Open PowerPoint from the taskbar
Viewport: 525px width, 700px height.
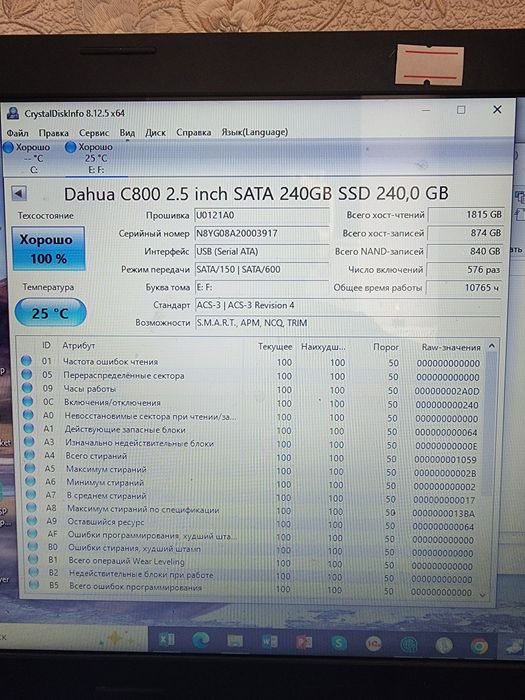(304, 642)
